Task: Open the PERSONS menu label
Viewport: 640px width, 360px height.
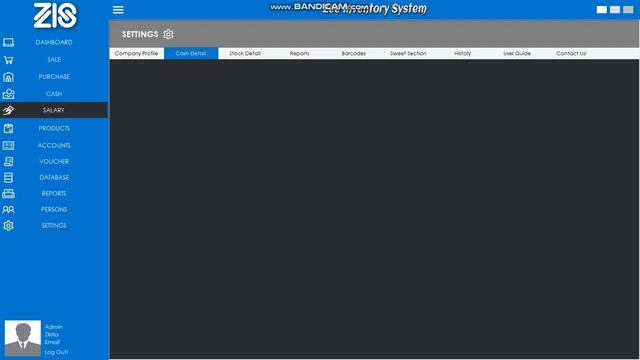Action: click(54, 209)
